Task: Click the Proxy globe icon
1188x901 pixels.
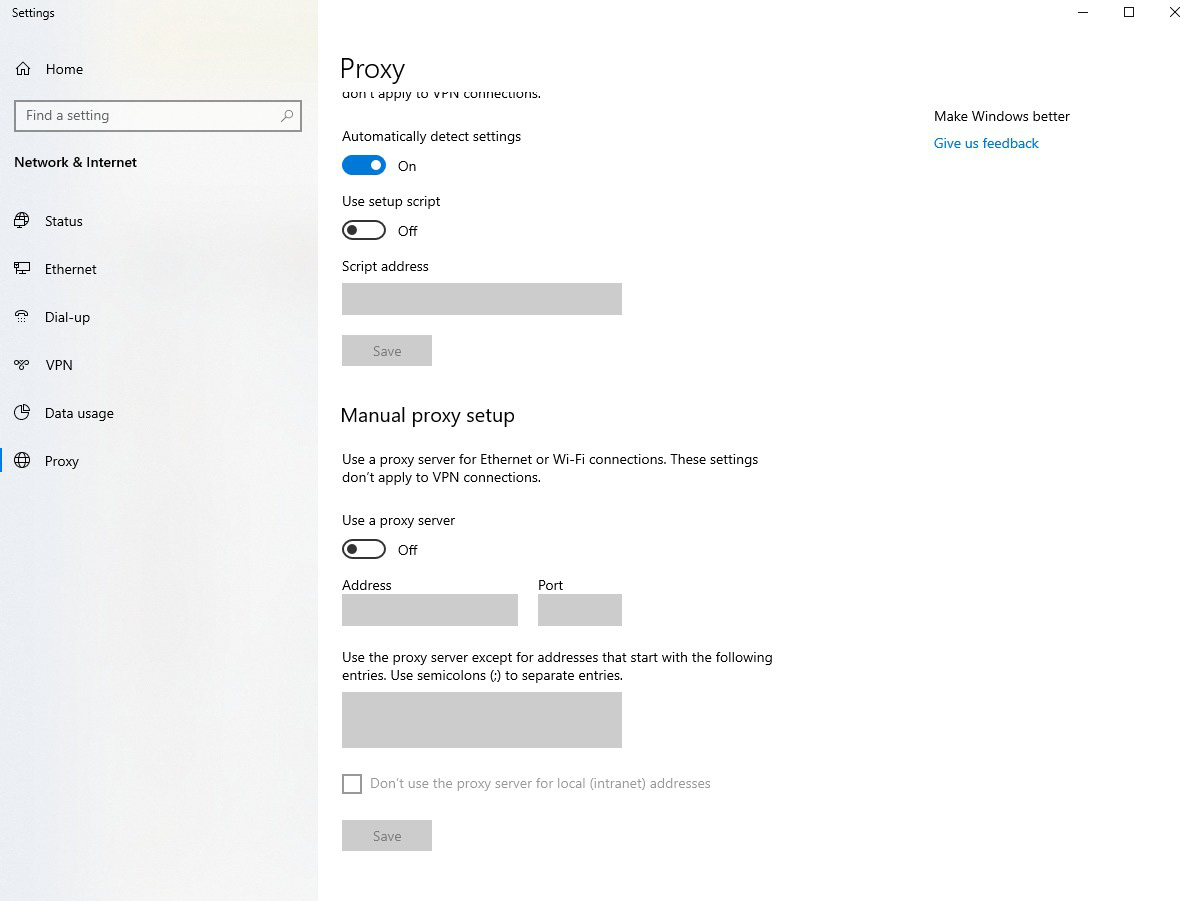Action: tap(22, 461)
